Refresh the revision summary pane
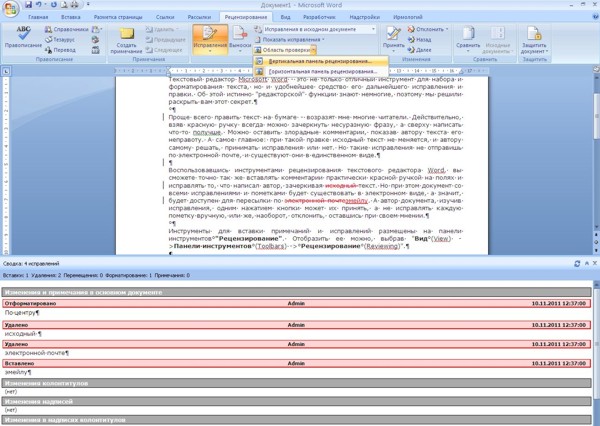This screenshot has width=600, height=426. 577,264
